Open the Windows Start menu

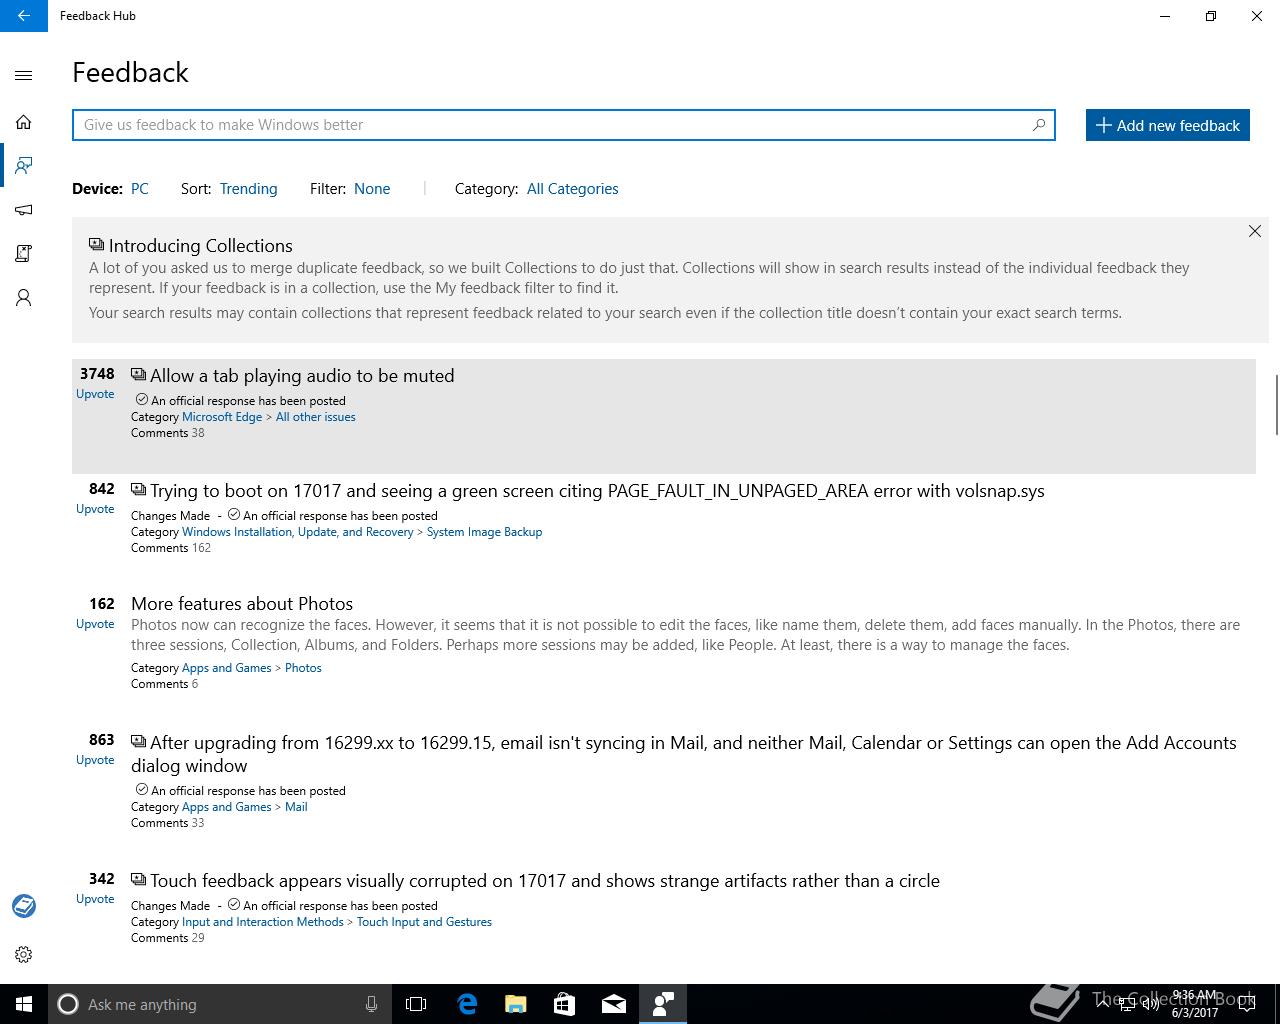(x=24, y=1004)
